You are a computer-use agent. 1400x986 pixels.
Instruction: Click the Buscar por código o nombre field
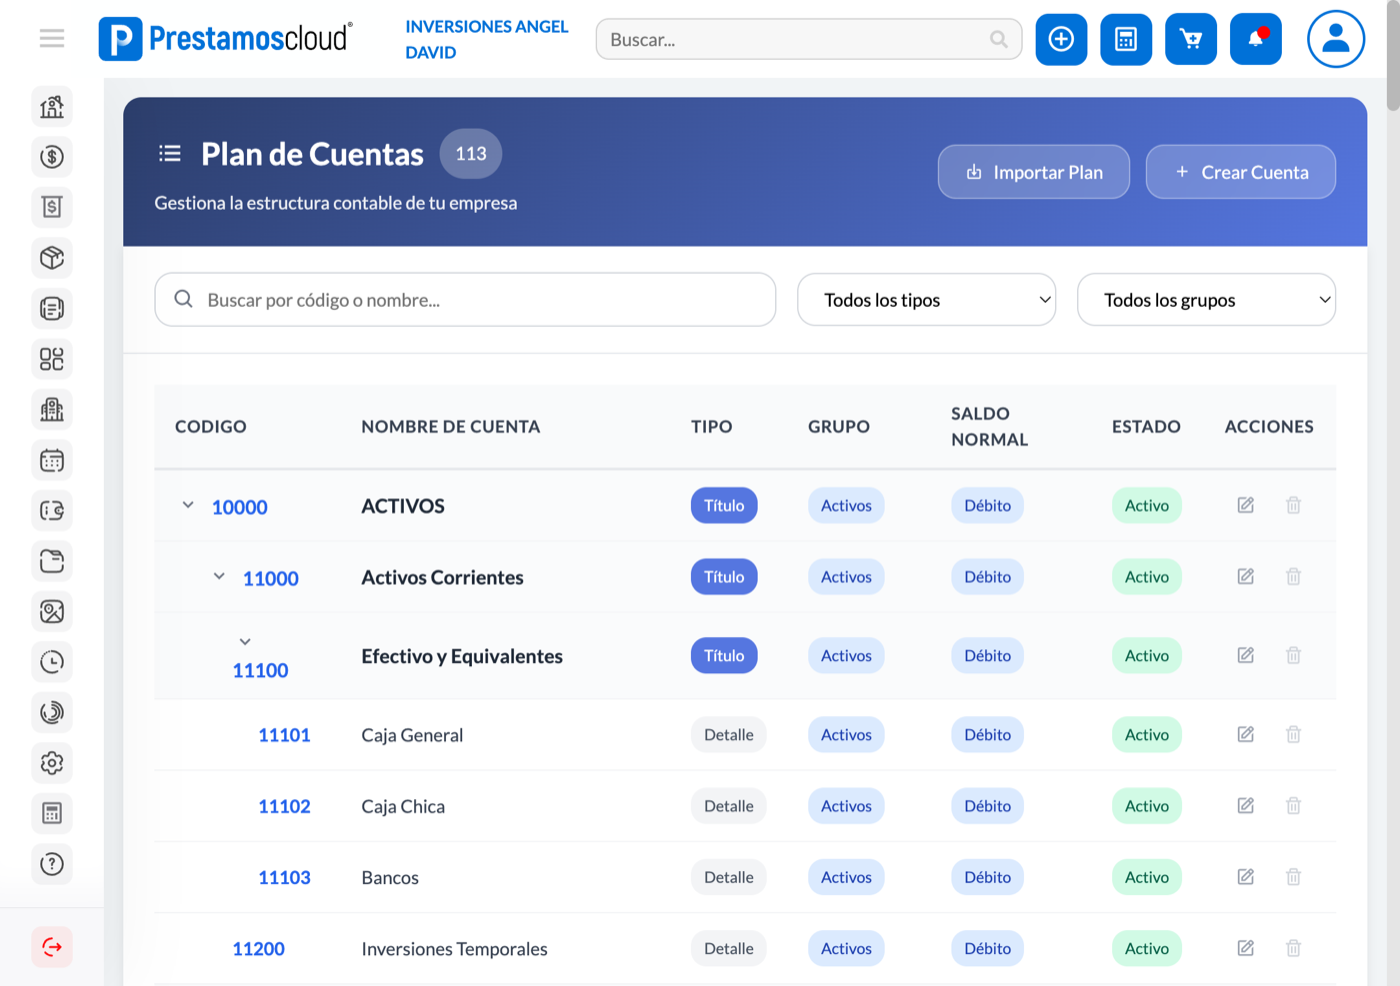coord(465,300)
